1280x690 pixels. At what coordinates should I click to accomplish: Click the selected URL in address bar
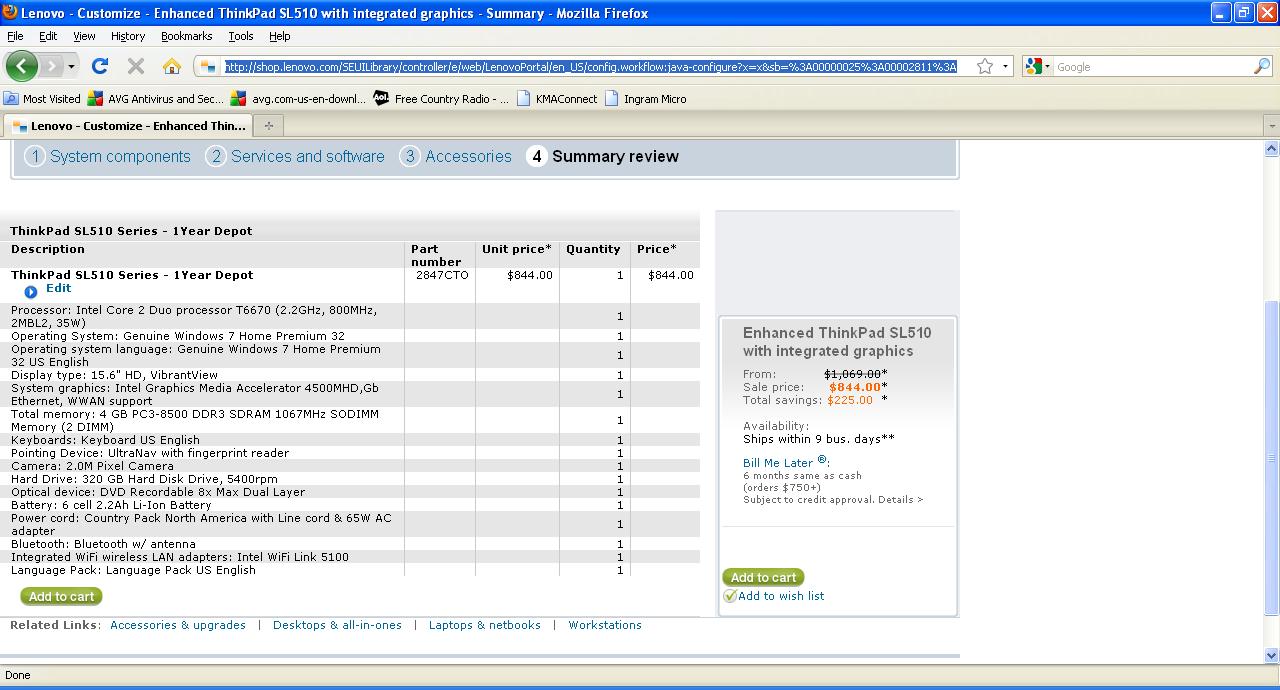590,67
